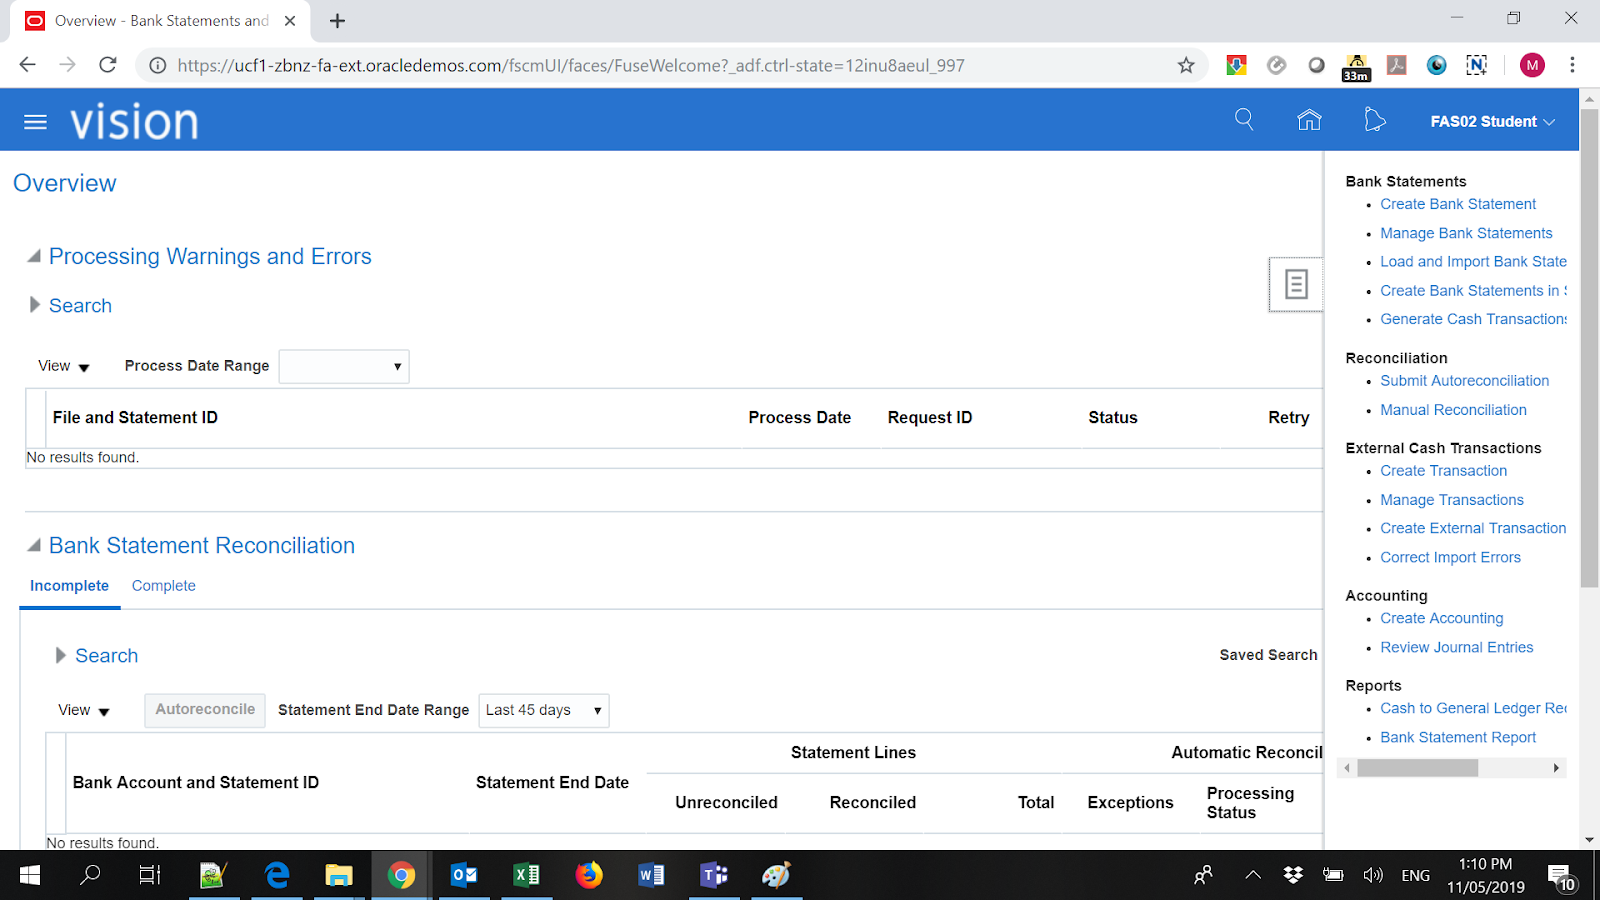The image size is (1600, 900).
Task: Click the search icon in the header
Action: [1244, 119]
